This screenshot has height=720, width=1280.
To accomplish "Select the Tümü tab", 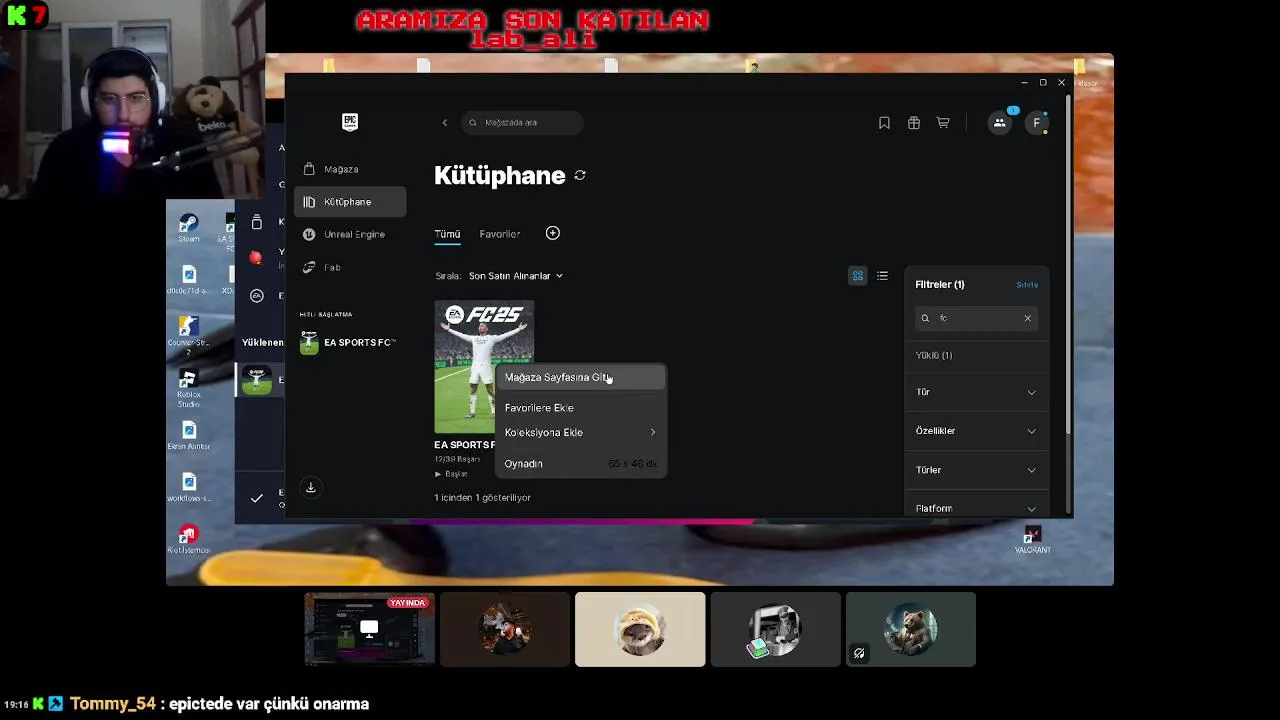I will (447, 234).
